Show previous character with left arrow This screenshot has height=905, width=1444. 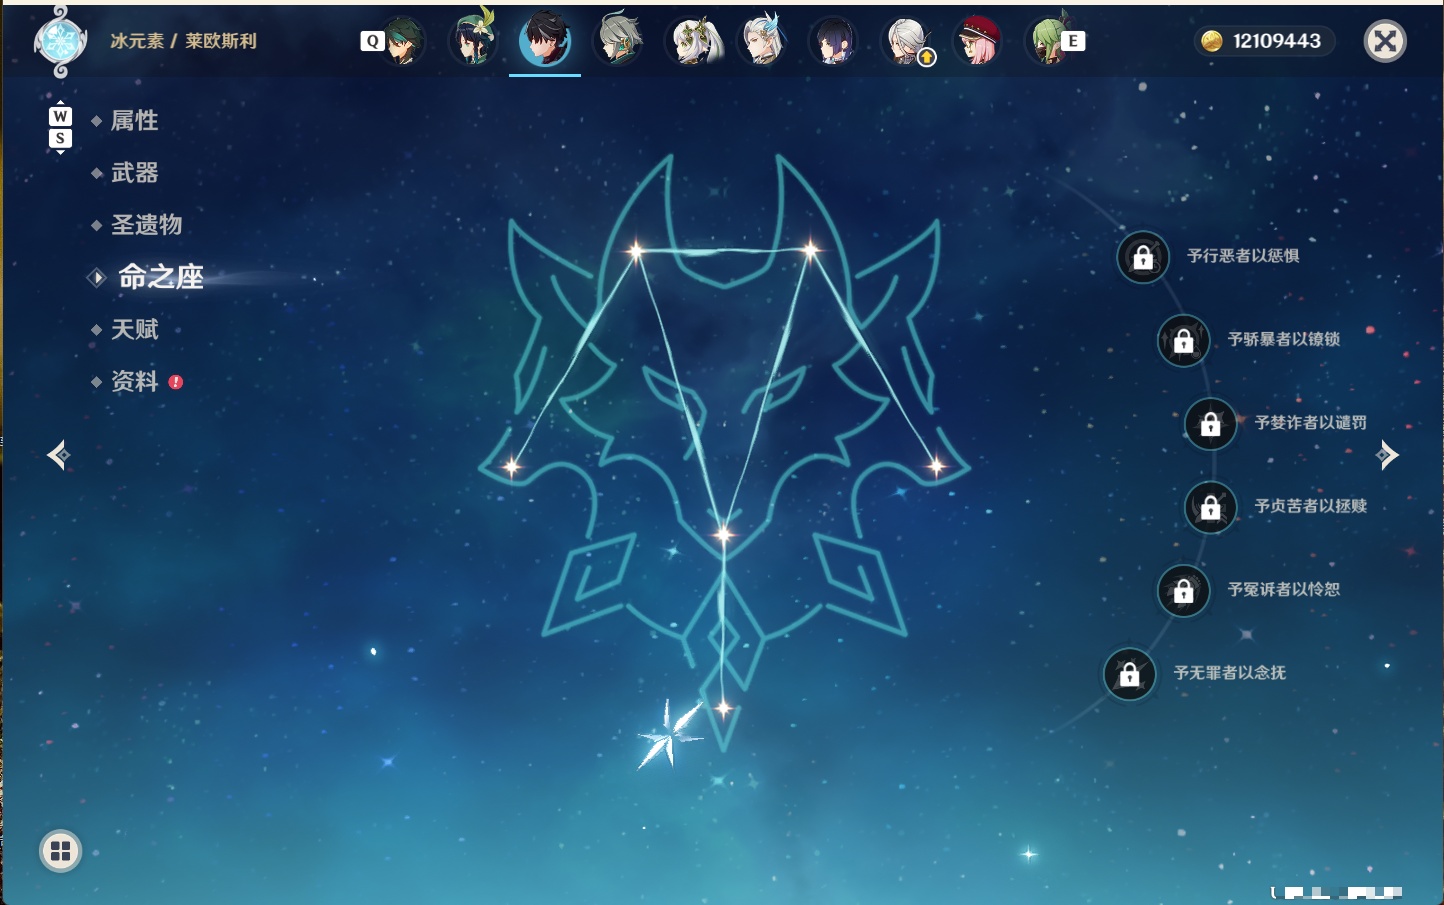[59, 455]
